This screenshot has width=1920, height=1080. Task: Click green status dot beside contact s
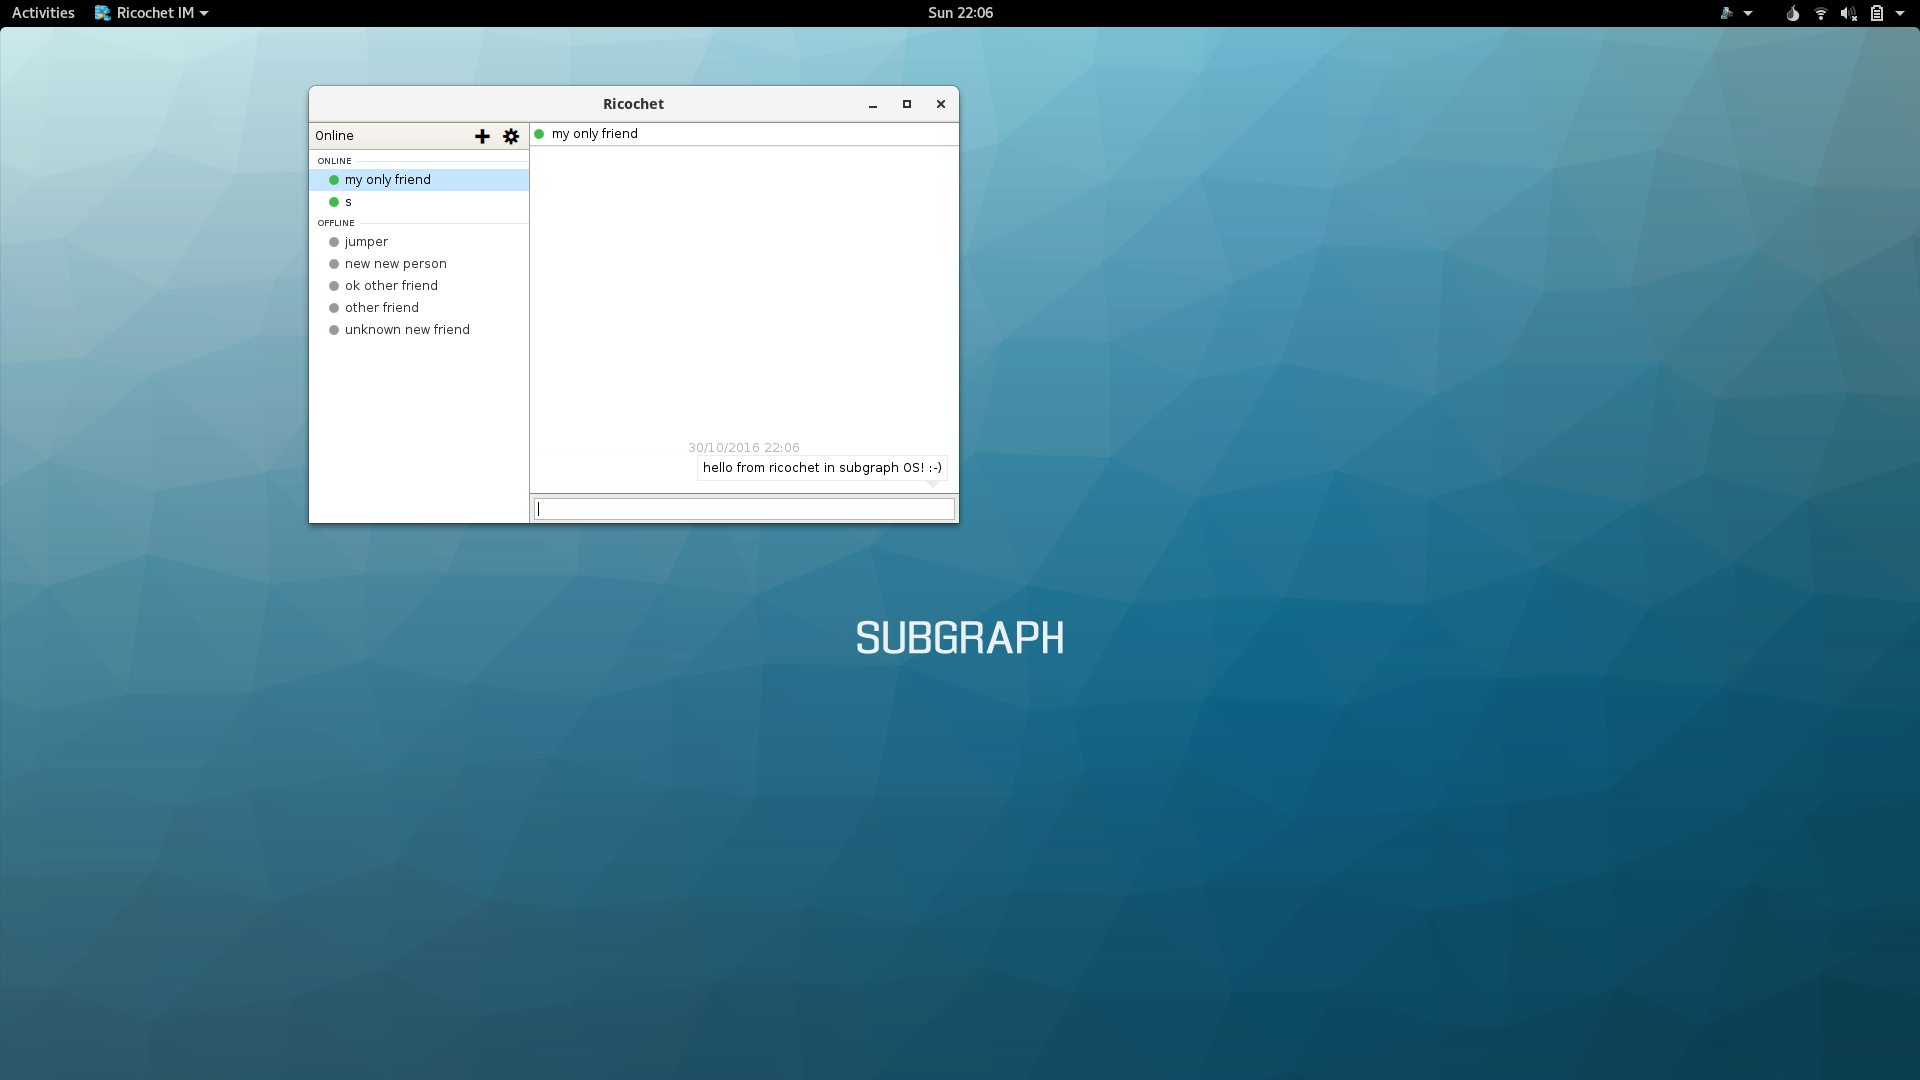pos(334,202)
